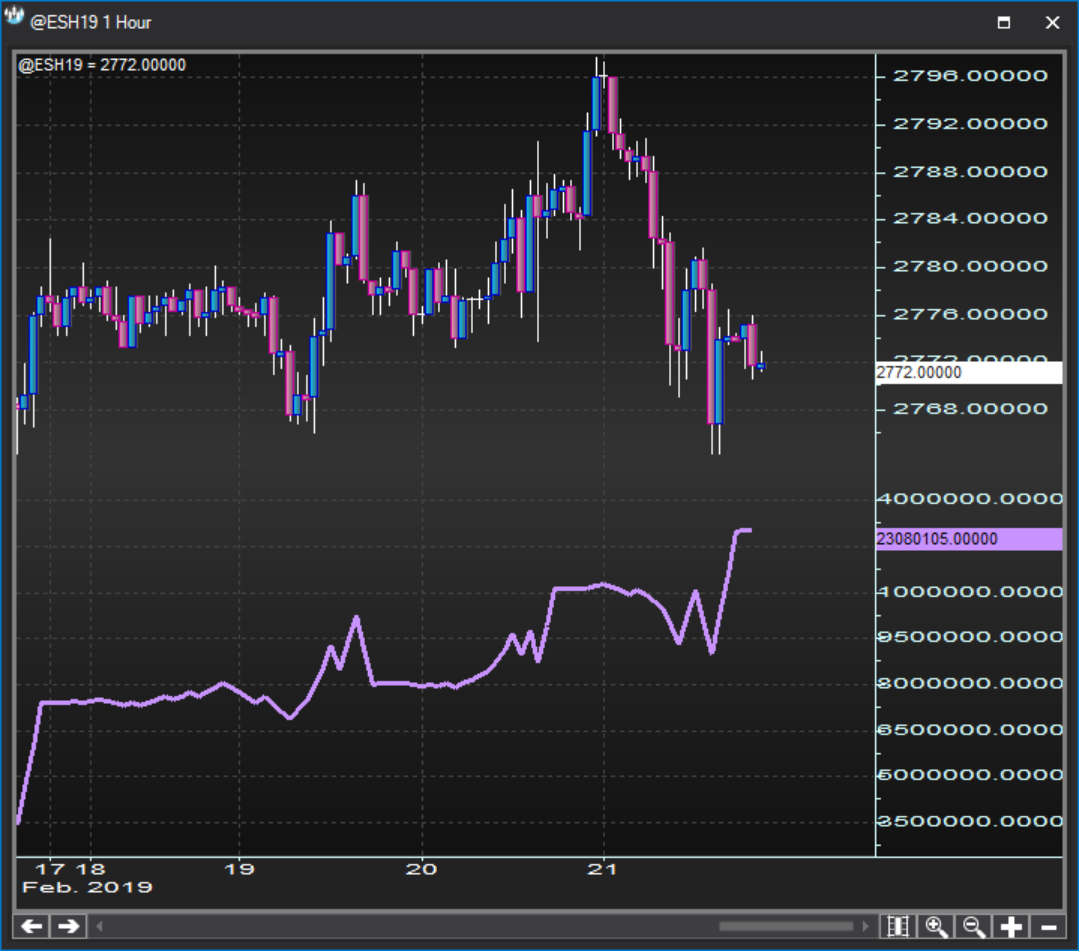Image resolution: width=1079 pixels, height=951 pixels.
Task: Click the date label 19 on time axis
Action: pyautogui.click(x=239, y=869)
